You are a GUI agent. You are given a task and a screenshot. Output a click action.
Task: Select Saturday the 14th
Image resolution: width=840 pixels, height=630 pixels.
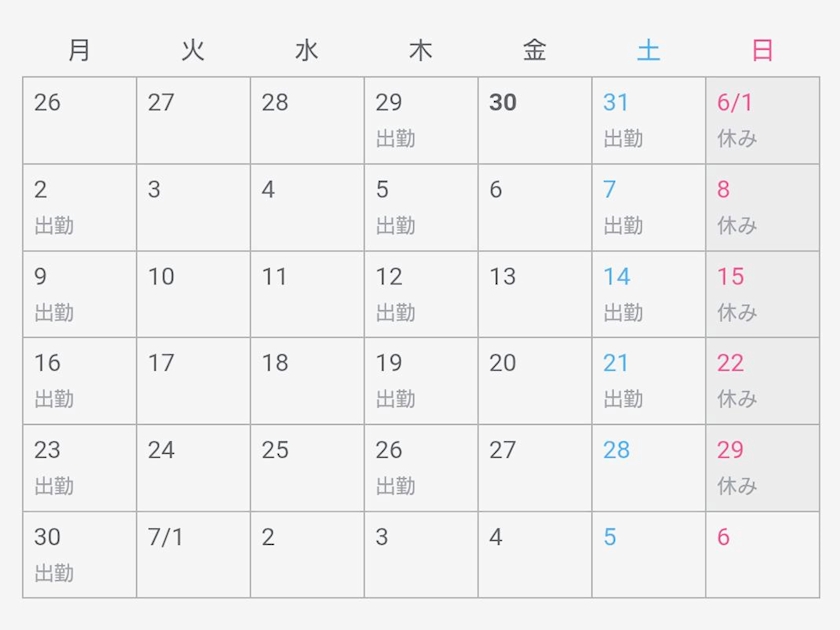tap(649, 294)
